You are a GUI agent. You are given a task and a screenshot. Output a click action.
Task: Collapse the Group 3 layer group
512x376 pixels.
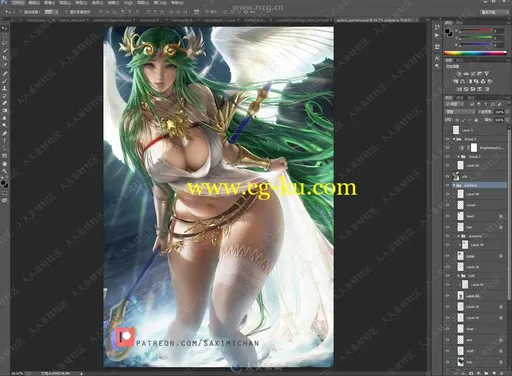click(x=454, y=139)
